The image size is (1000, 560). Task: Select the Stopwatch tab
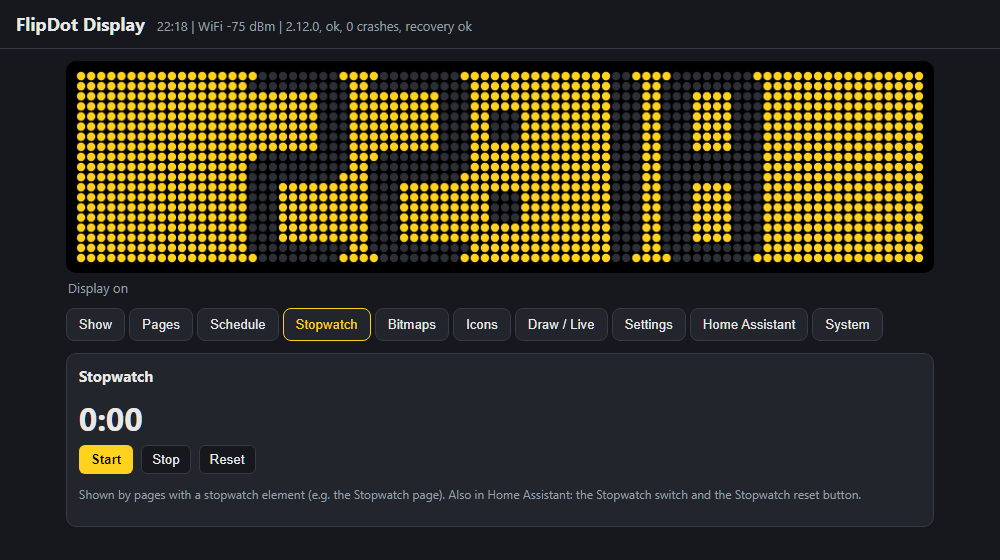coord(327,324)
